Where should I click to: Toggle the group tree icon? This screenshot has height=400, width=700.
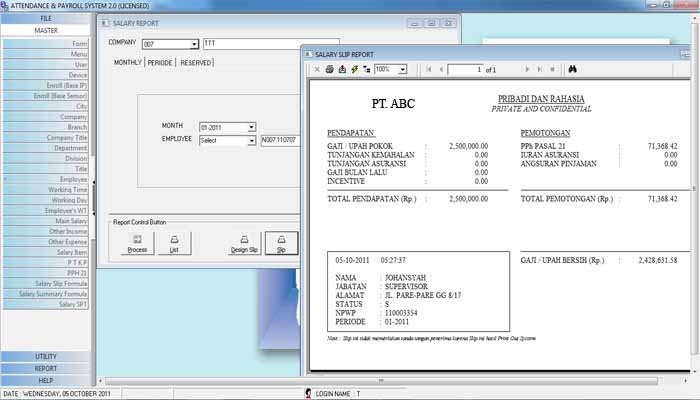pyautogui.click(x=367, y=69)
